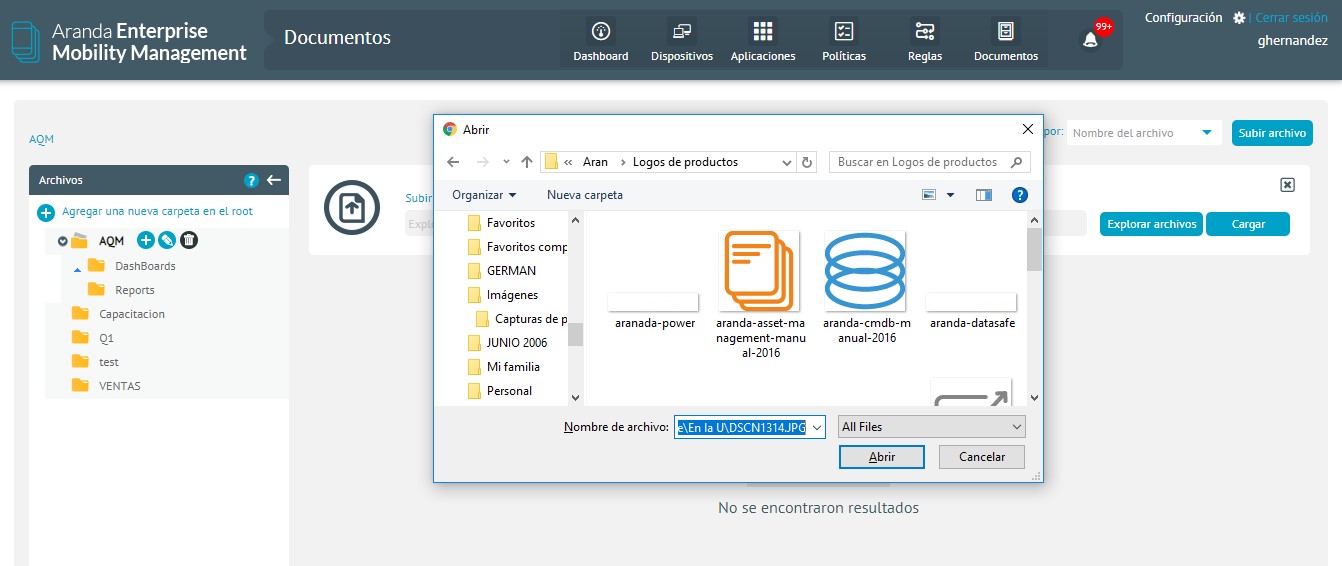This screenshot has width=1342, height=566.
Task: Click the Explorar archivos button
Action: pyautogui.click(x=1152, y=224)
